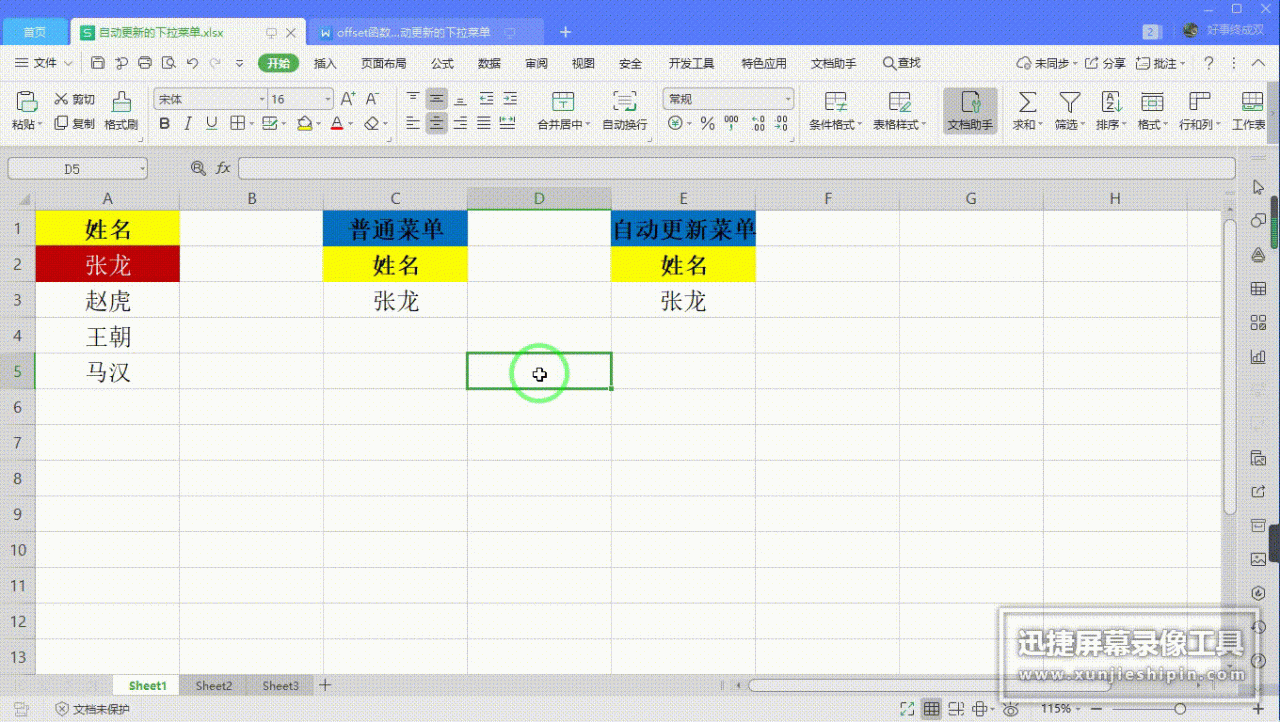Open Print Preview from quick access bar
1280x722 pixels.
pos(168,63)
